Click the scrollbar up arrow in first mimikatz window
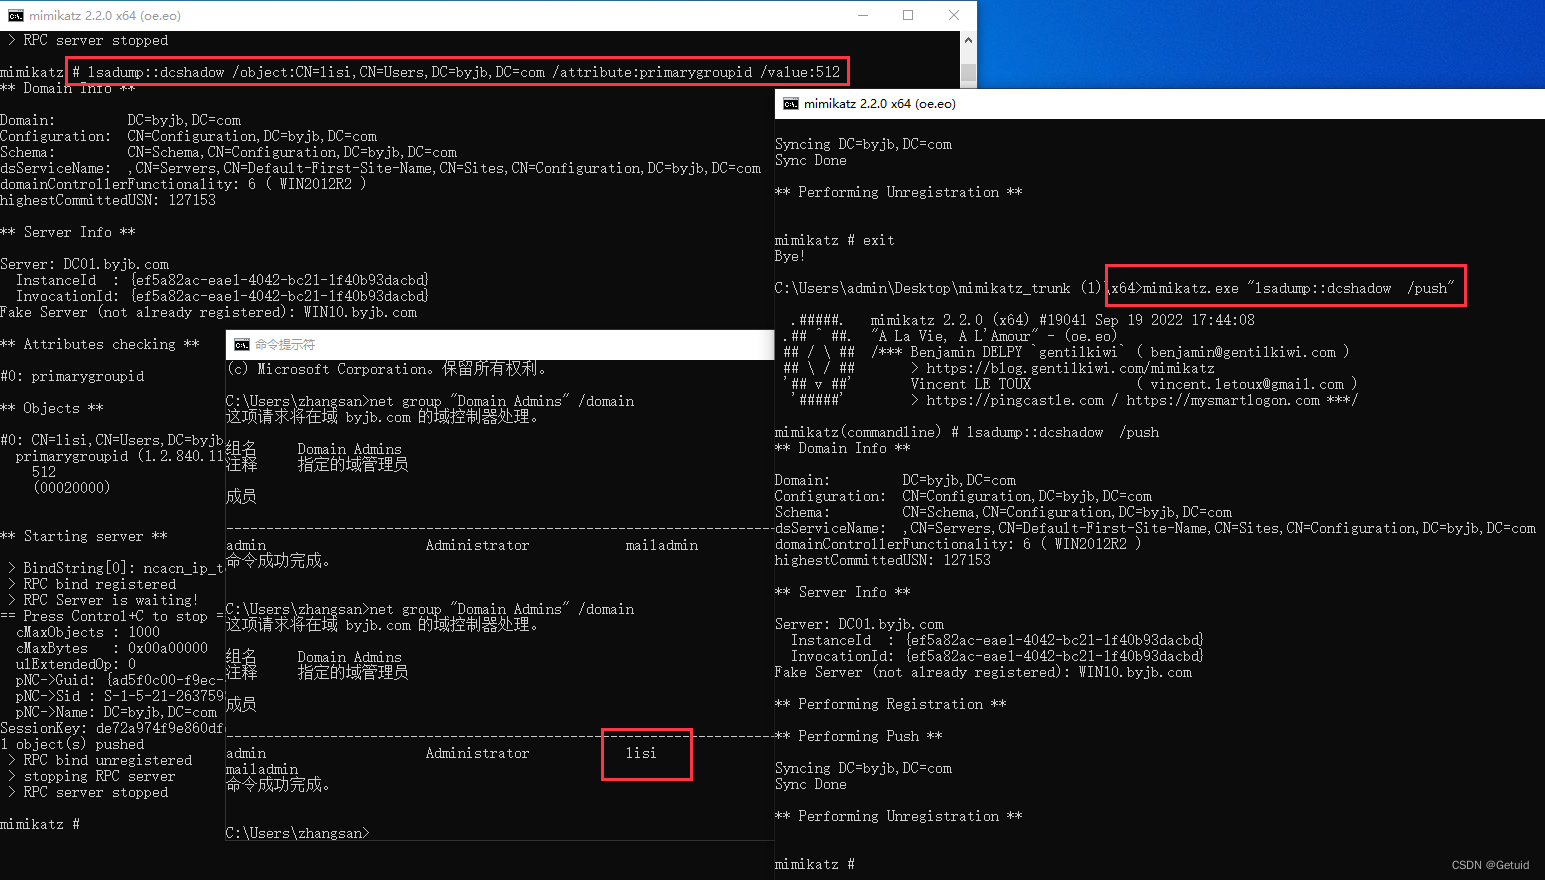Viewport: 1545px width, 880px height. (x=968, y=40)
